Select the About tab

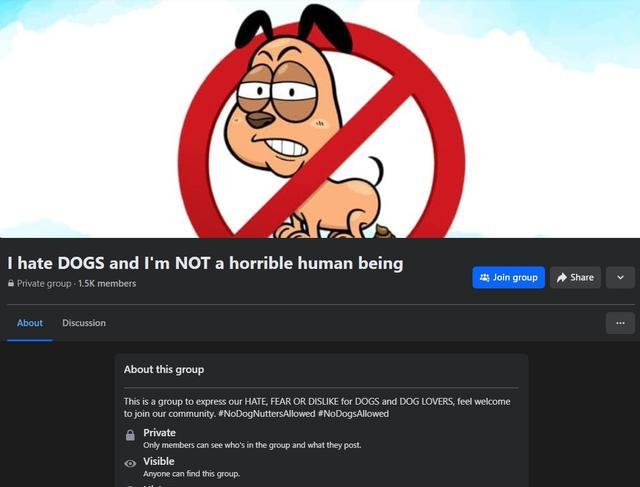coord(30,323)
